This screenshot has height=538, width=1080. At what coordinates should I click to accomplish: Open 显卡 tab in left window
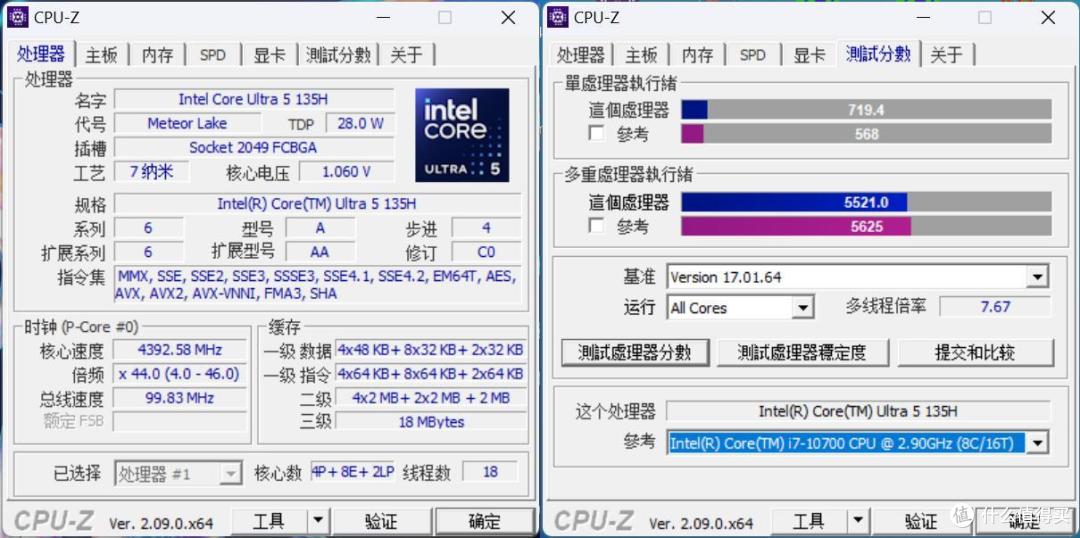[x=269, y=55]
